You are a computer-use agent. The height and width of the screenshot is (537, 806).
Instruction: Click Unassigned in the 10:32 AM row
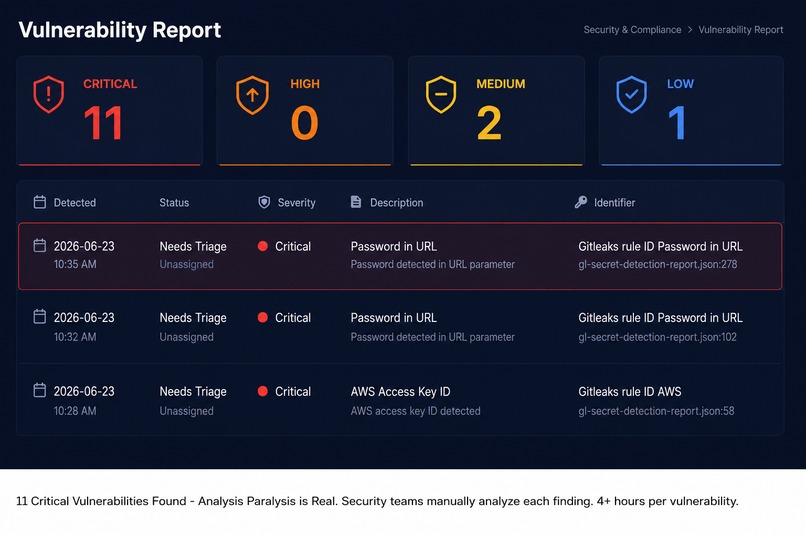click(x=186, y=337)
